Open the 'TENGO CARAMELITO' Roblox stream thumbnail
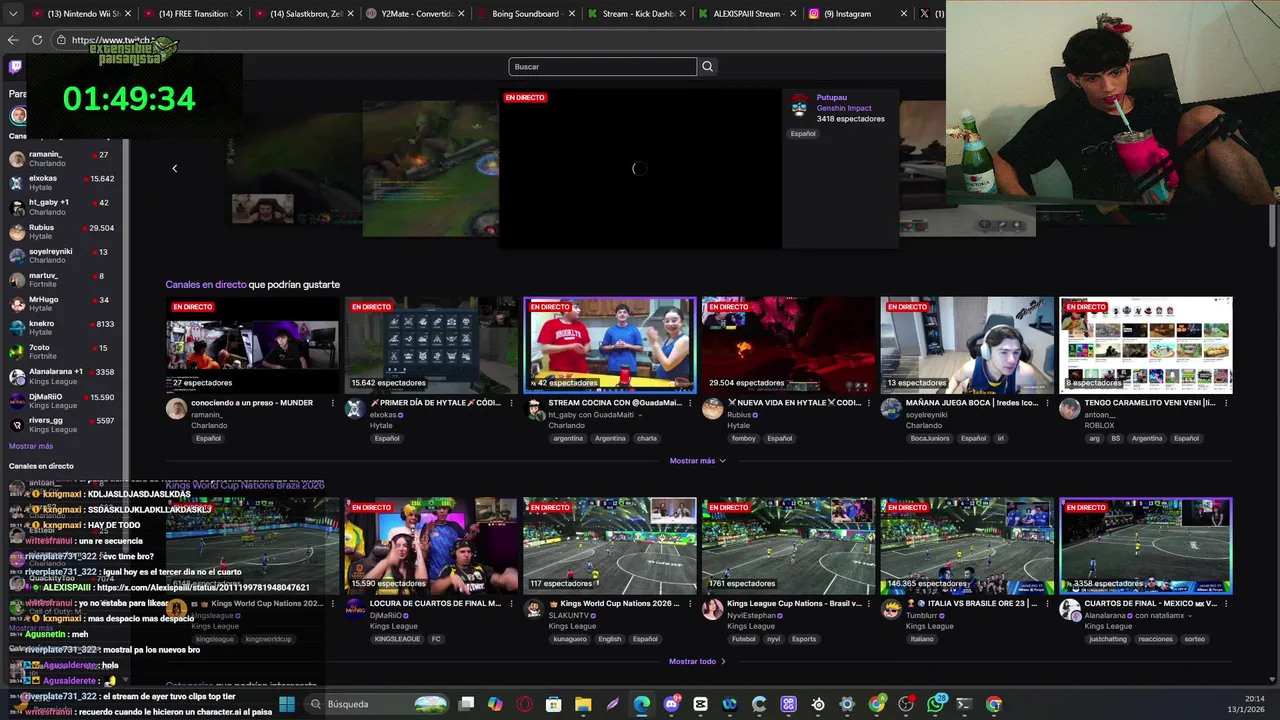Image resolution: width=1280 pixels, height=720 pixels. point(1146,345)
